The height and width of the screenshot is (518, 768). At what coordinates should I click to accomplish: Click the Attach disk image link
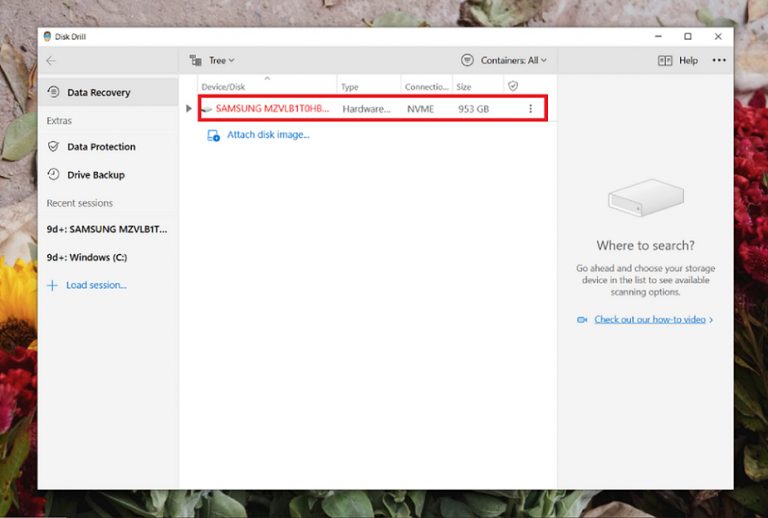[267, 135]
